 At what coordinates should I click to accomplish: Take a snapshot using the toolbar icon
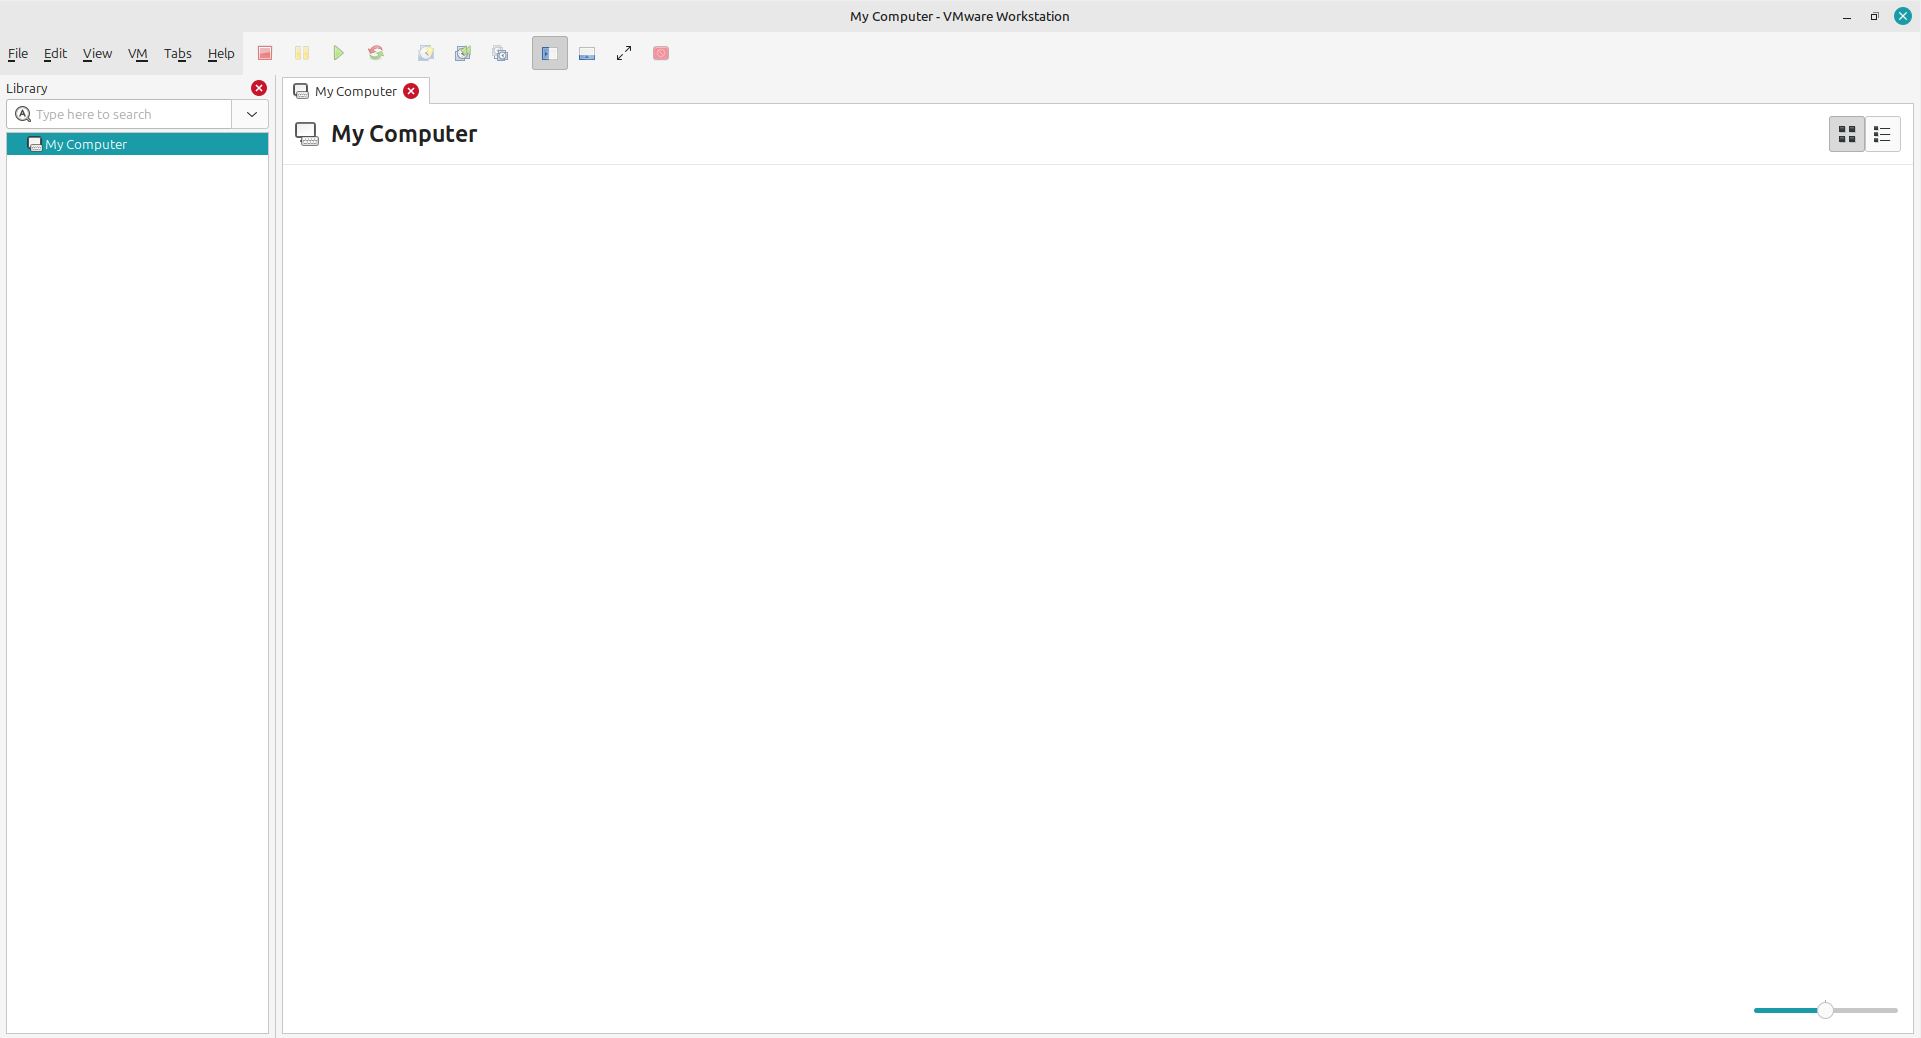coord(426,53)
